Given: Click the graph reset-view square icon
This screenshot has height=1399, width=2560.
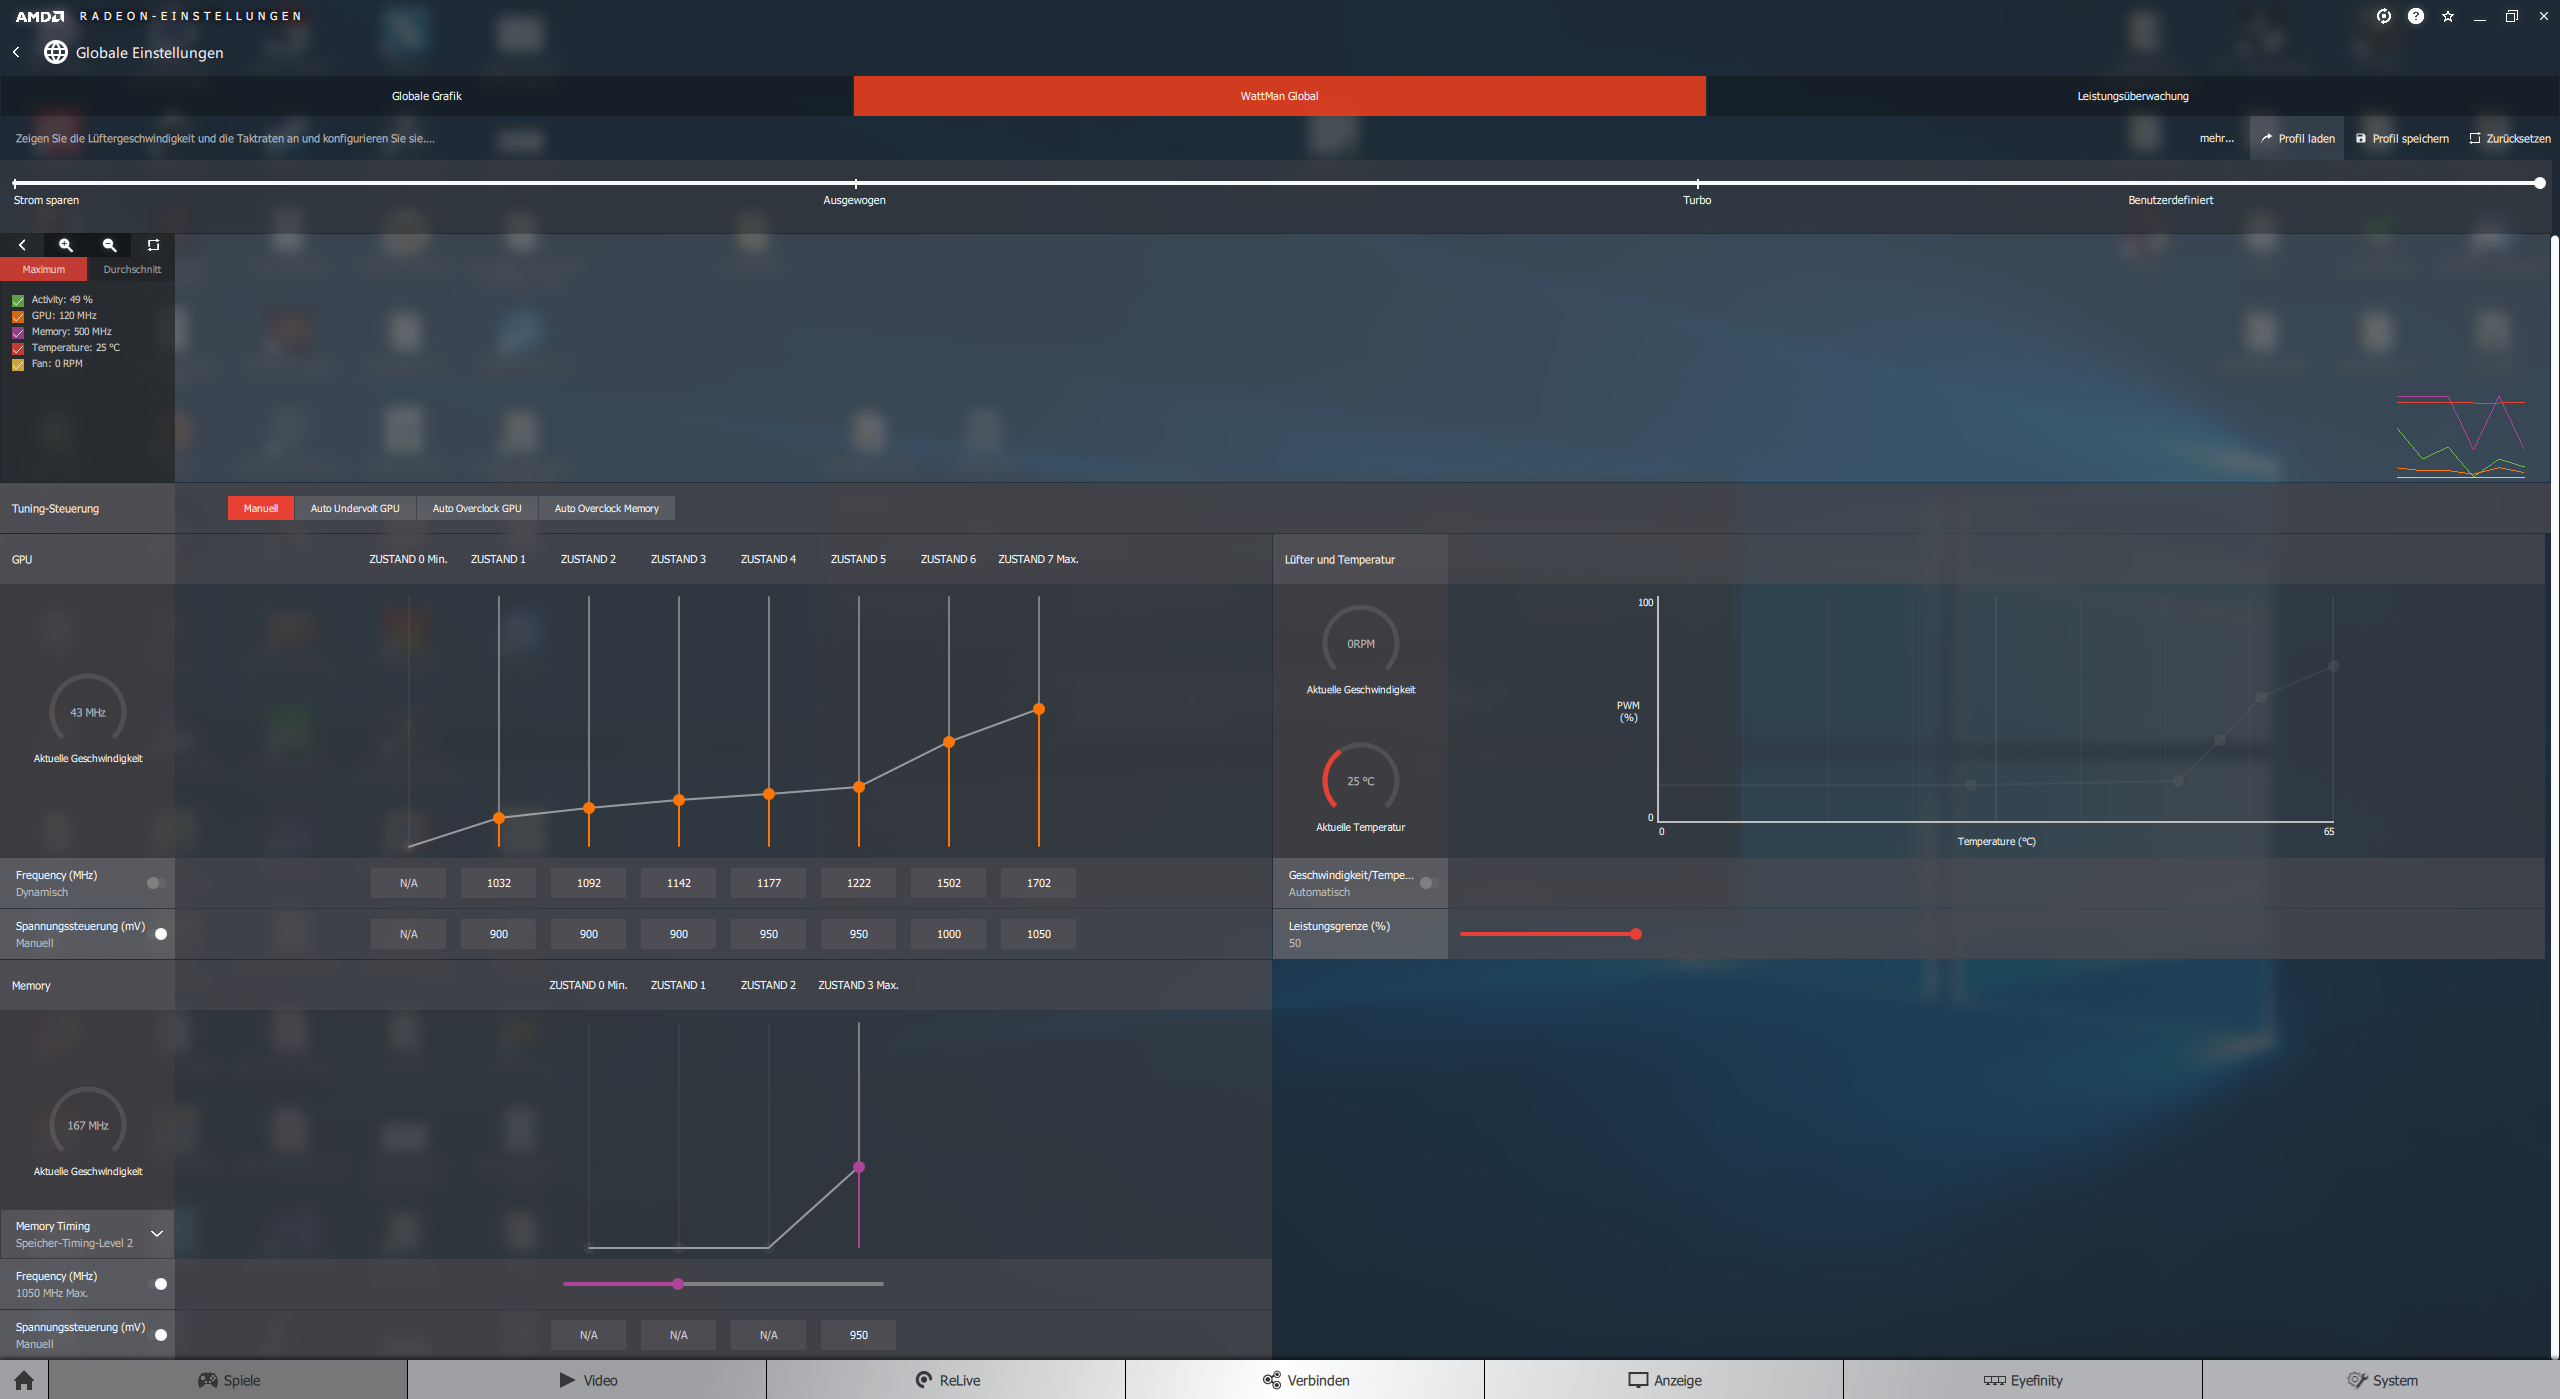Looking at the screenshot, I should [x=153, y=245].
